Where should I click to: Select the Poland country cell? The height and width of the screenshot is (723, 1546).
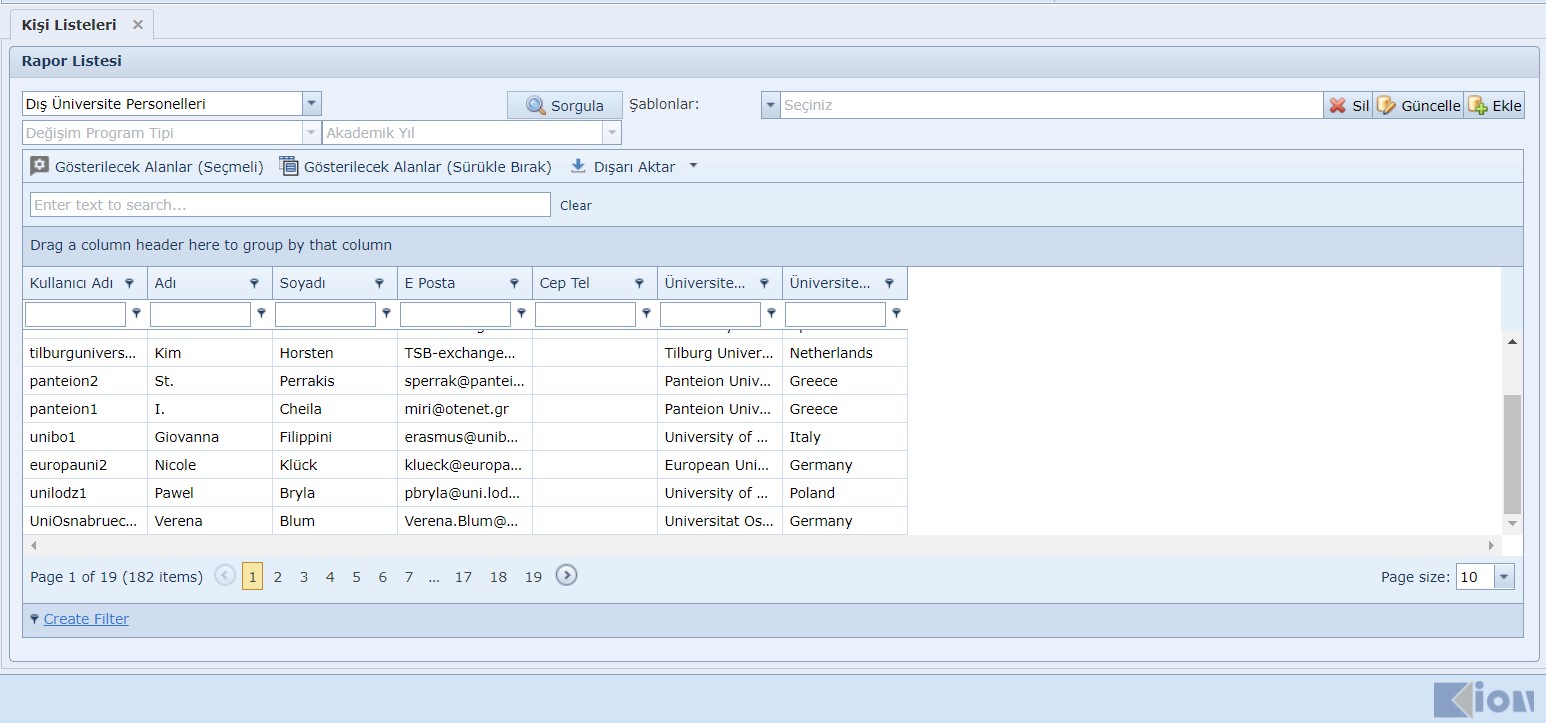click(845, 493)
